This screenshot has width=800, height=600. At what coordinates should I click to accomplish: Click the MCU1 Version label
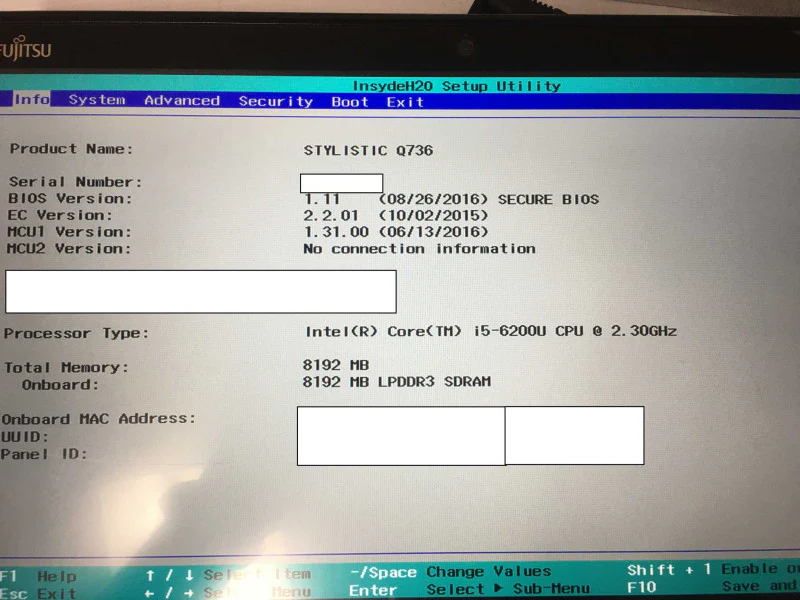pyautogui.click(x=69, y=232)
